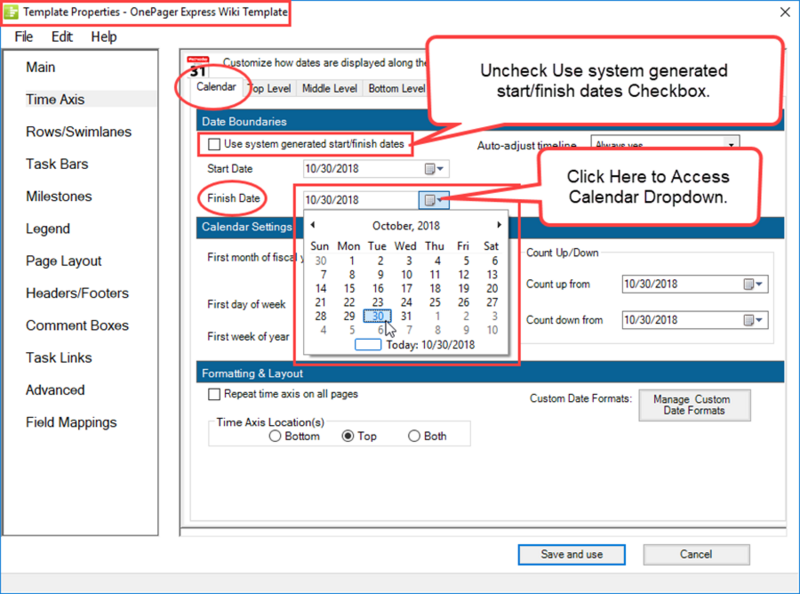Click Save and use button

571,555
